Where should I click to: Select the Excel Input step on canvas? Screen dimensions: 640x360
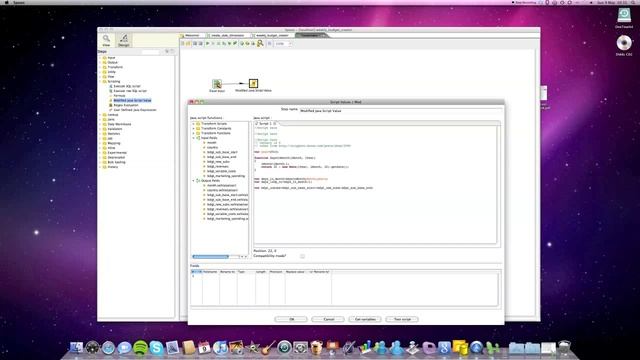(x=217, y=84)
